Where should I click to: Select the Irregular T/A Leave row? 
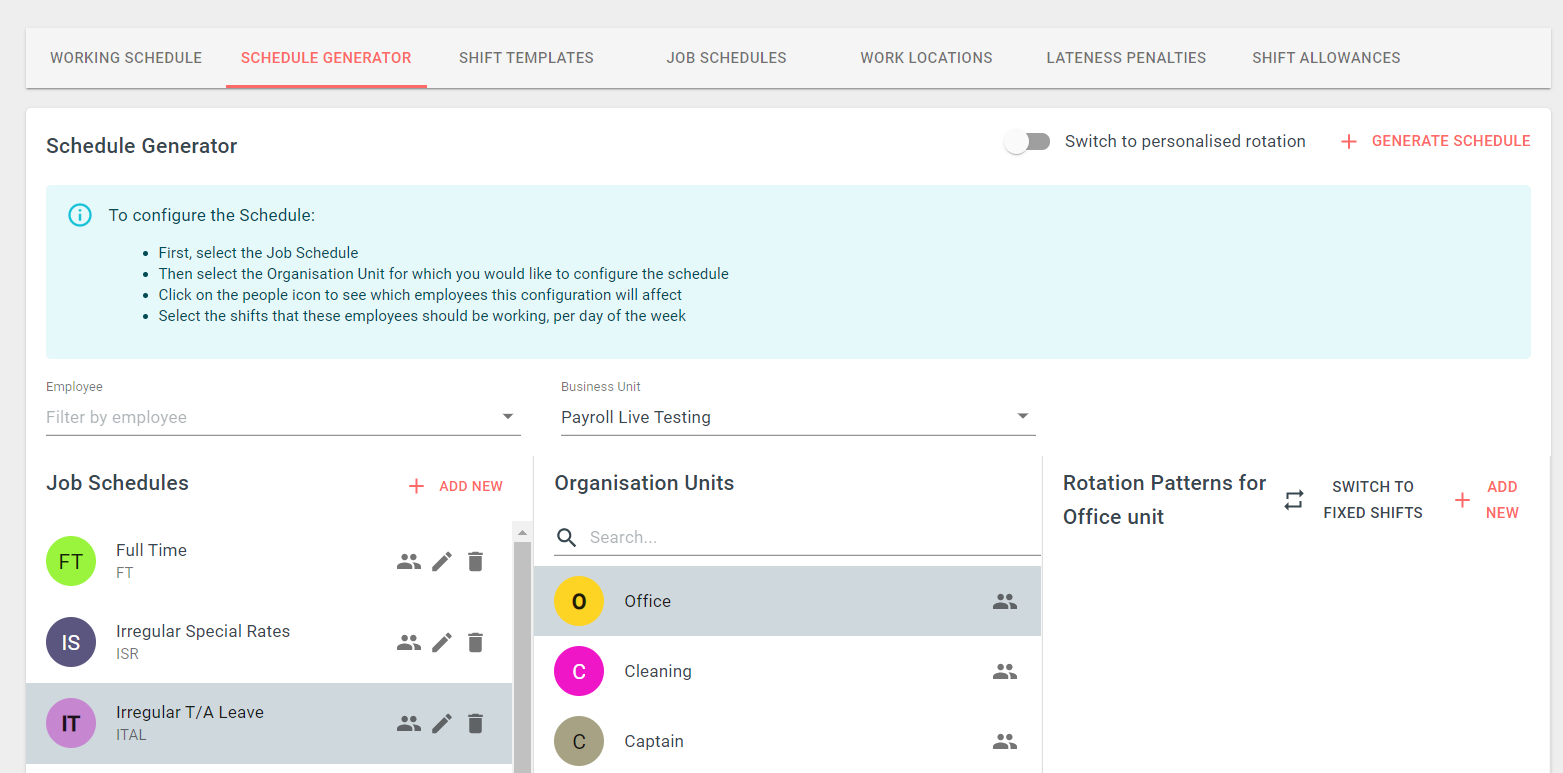point(269,724)
